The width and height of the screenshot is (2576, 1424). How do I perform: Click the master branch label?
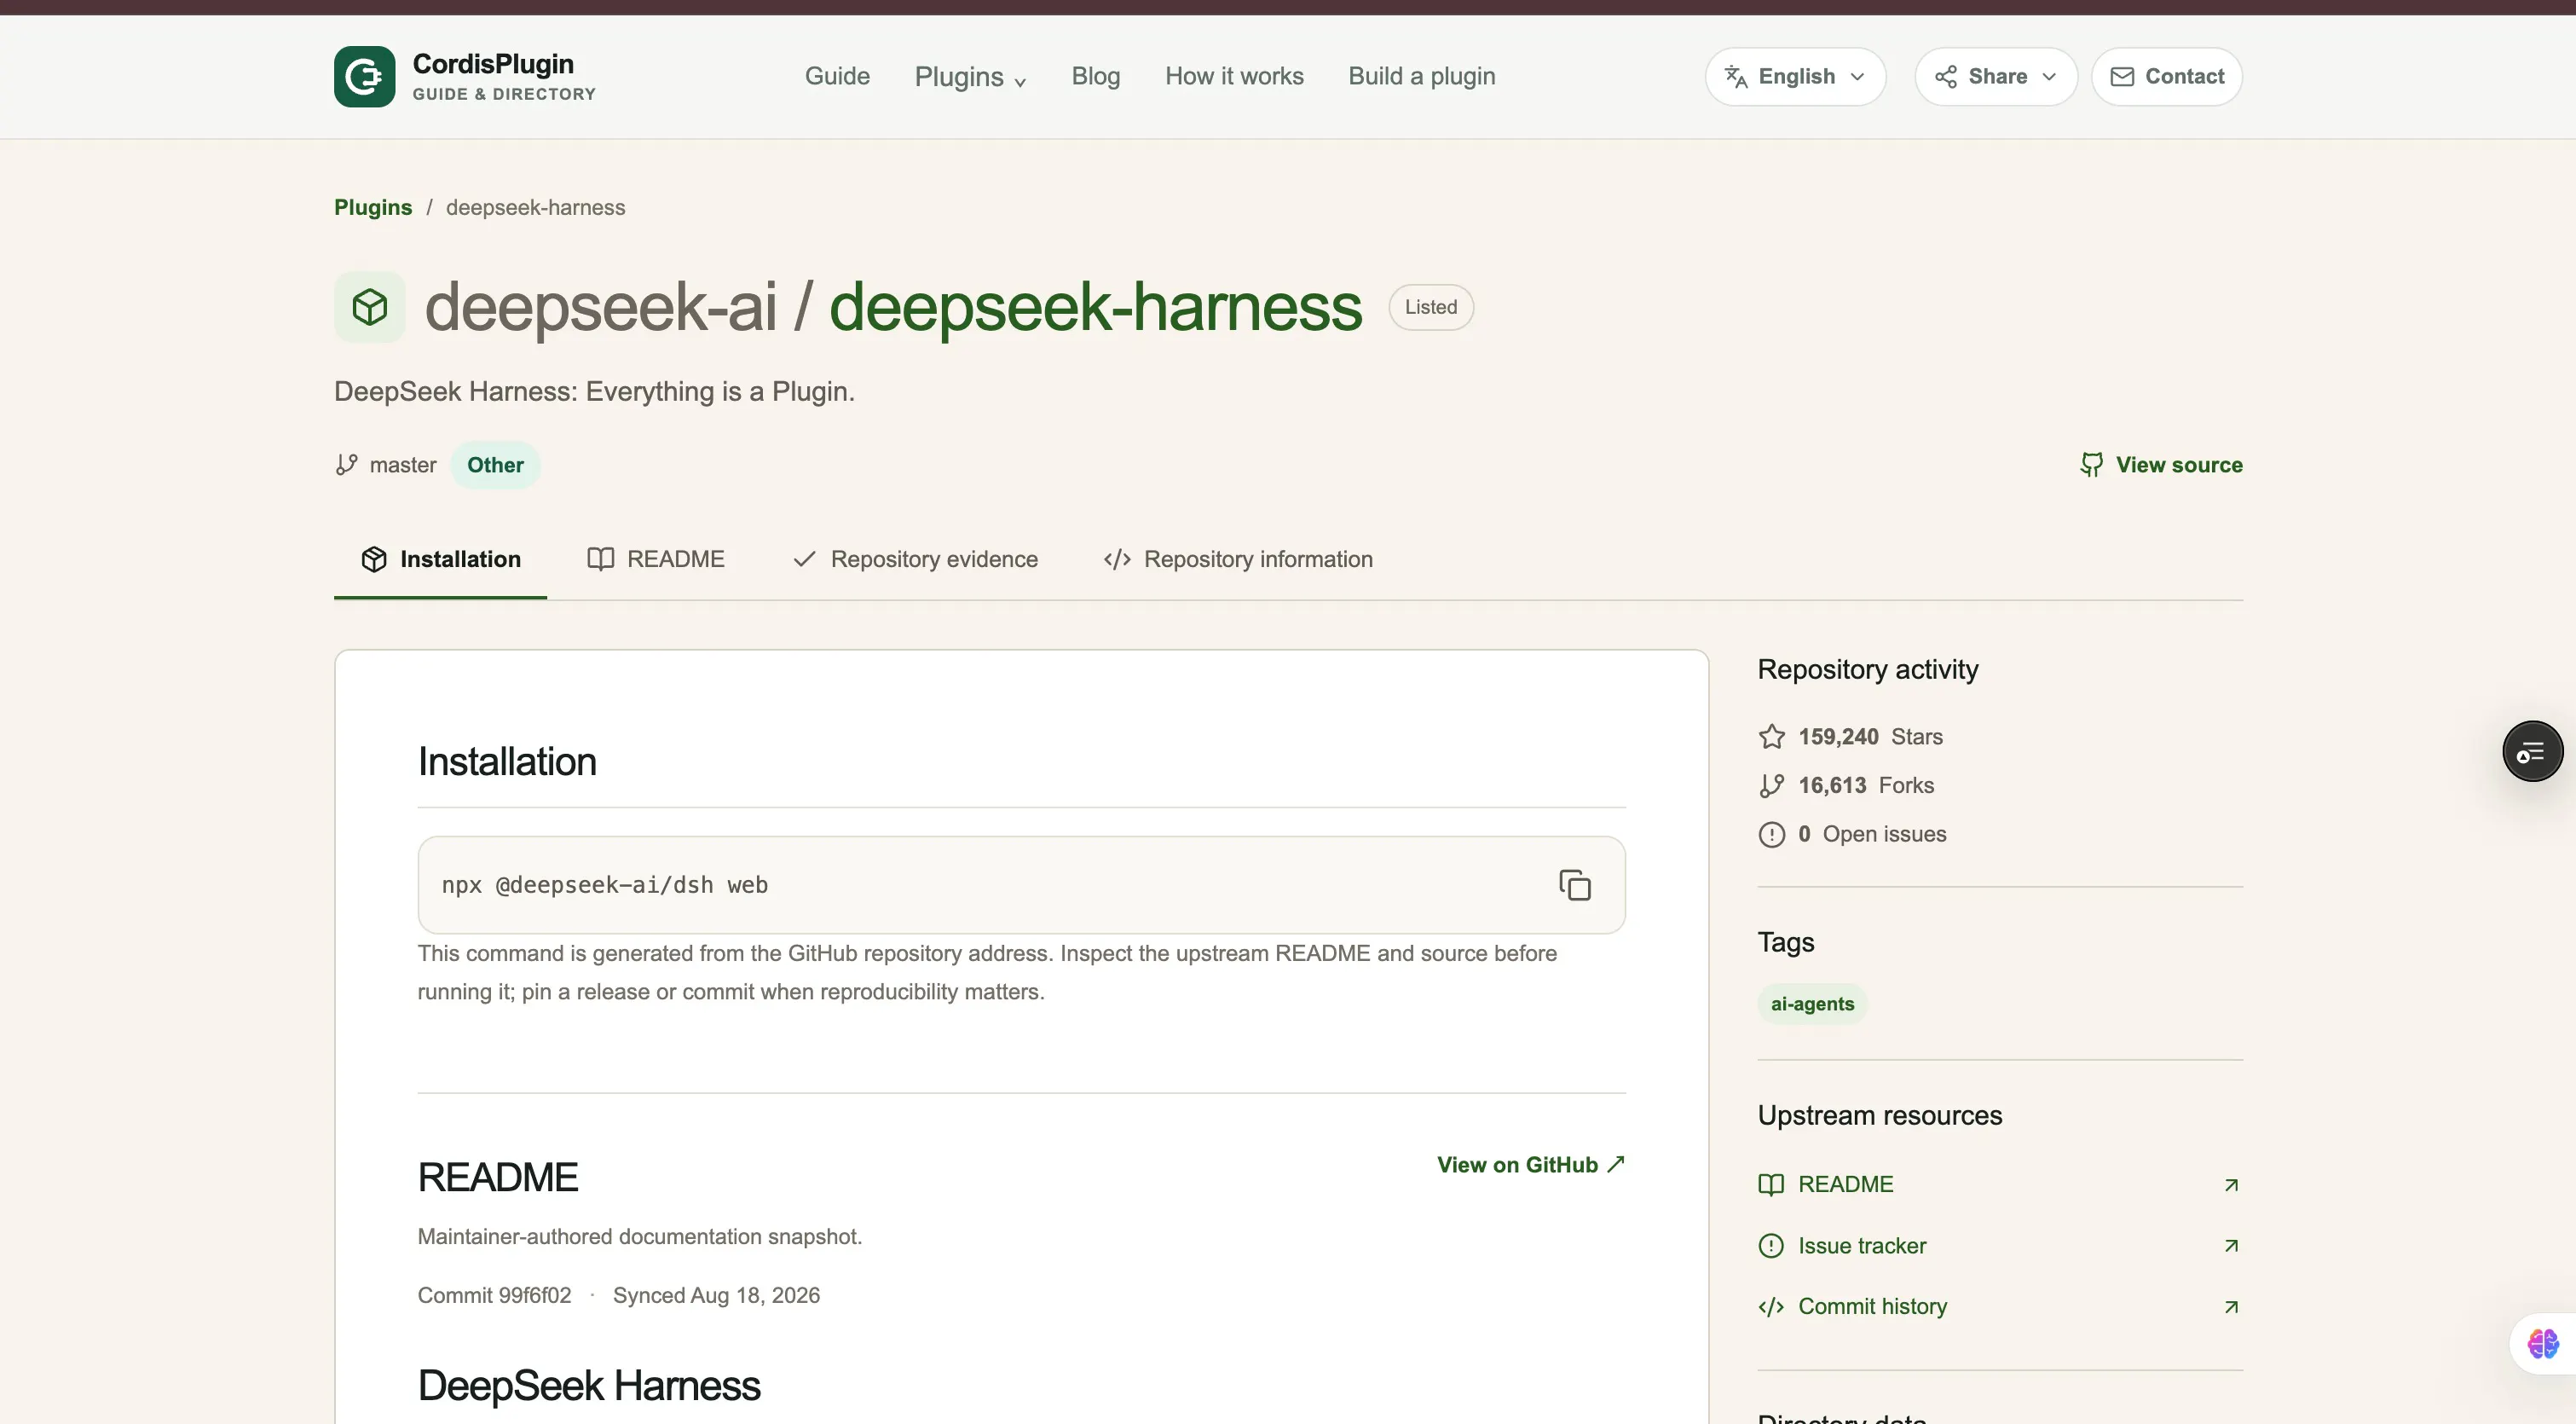pos(403,465)
